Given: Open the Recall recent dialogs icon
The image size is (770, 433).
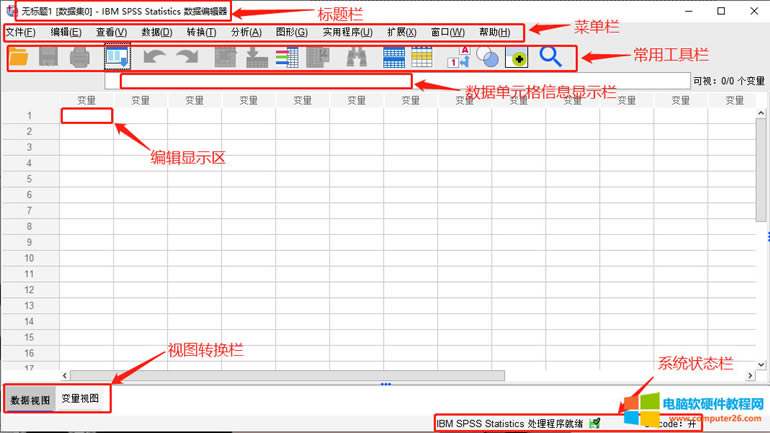Looking at the screenshot, I should [117, 57].
